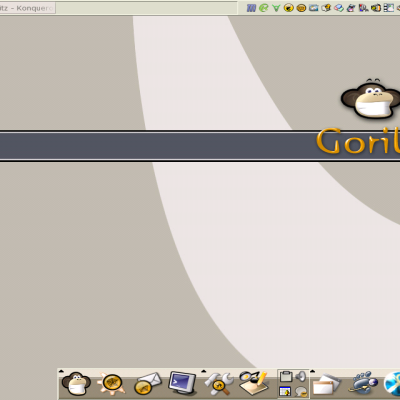400x400 pixels.
Task: Click the Klipper clipboard applet icon
Action: (x=286, y=376)
